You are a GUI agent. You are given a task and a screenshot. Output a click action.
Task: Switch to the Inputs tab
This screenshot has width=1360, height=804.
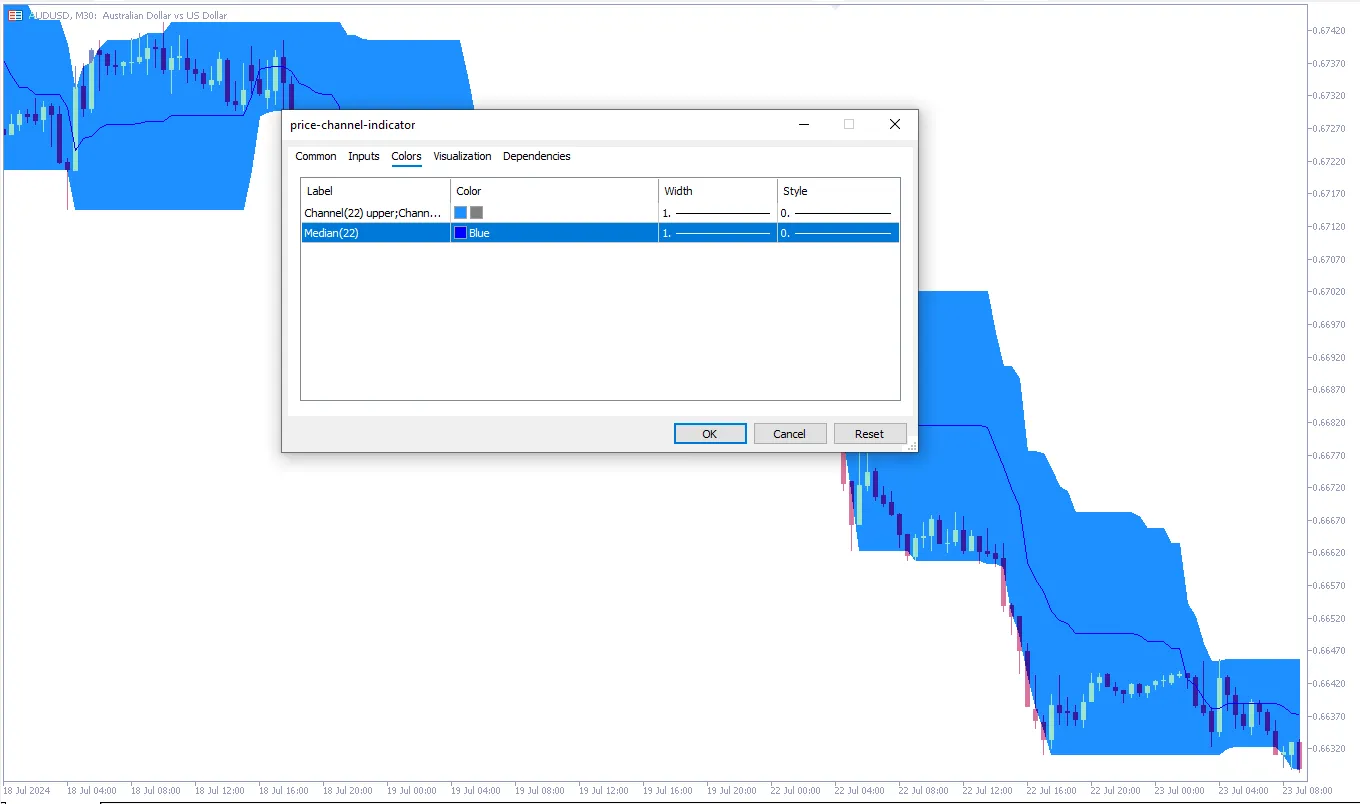point(363,156)
